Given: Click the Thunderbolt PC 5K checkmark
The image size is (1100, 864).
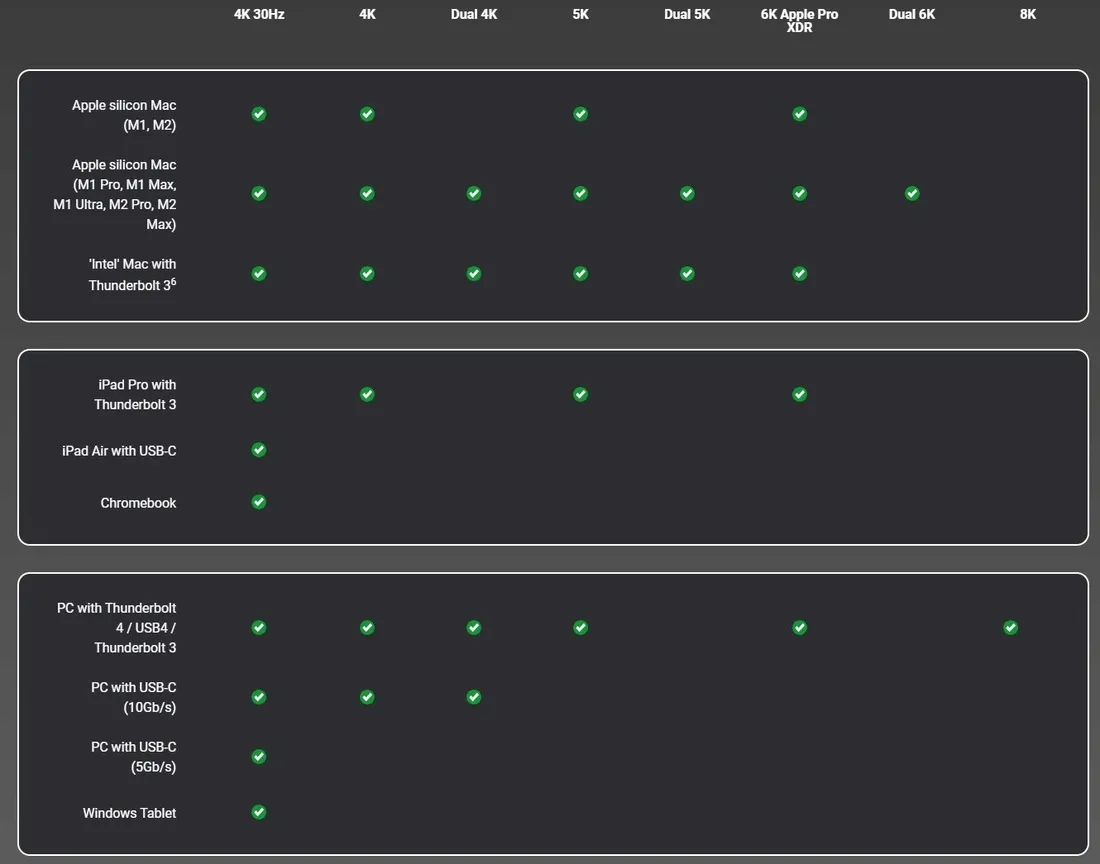Looking at the screenshot, I should tap(580, 628).
